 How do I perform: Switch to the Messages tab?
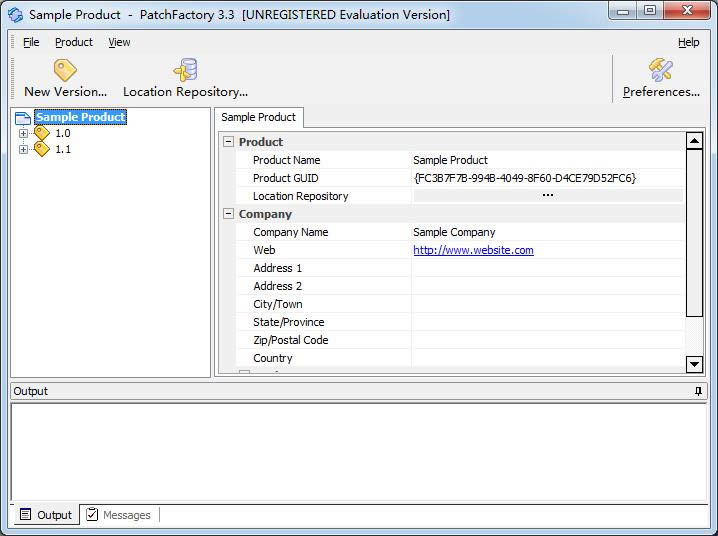[119, 515]
